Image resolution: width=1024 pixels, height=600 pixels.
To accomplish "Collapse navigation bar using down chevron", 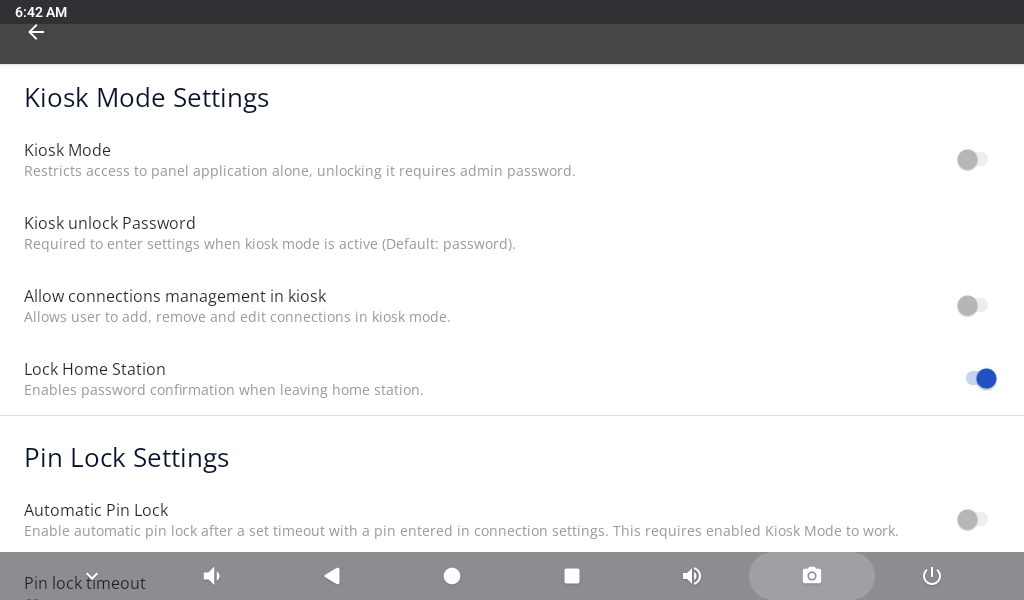I will point(92,576).
